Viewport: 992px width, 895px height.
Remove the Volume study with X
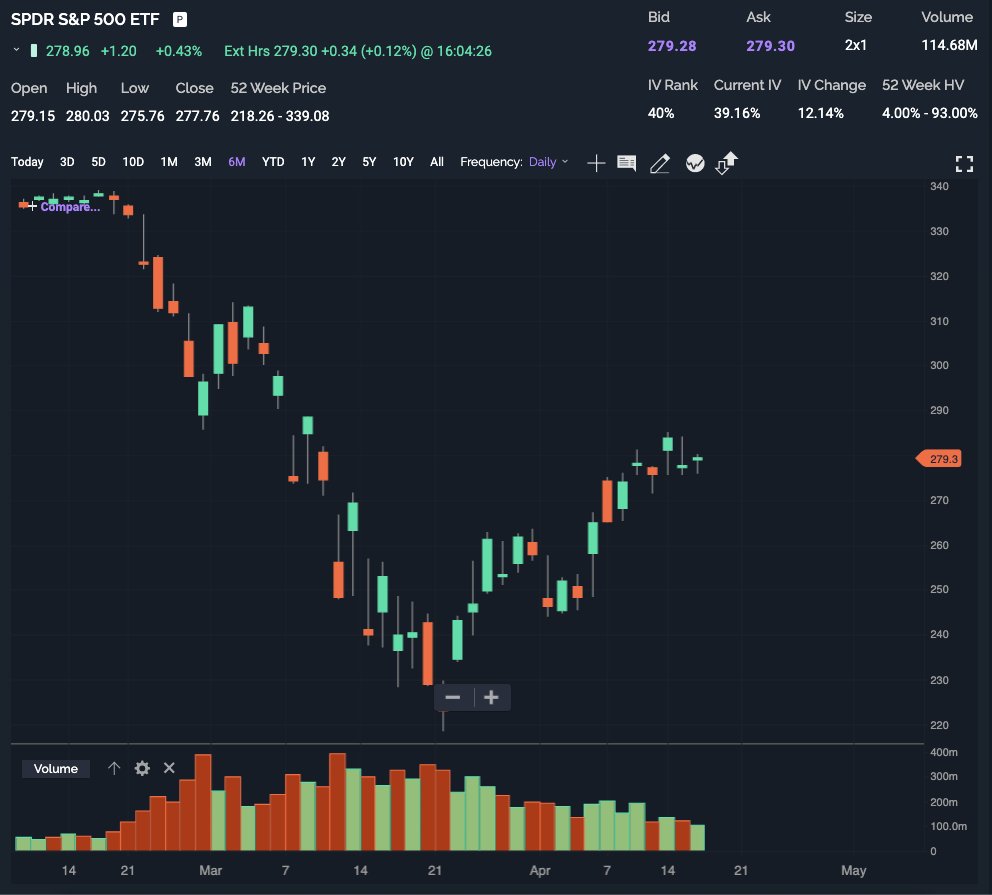coord(169,768)
